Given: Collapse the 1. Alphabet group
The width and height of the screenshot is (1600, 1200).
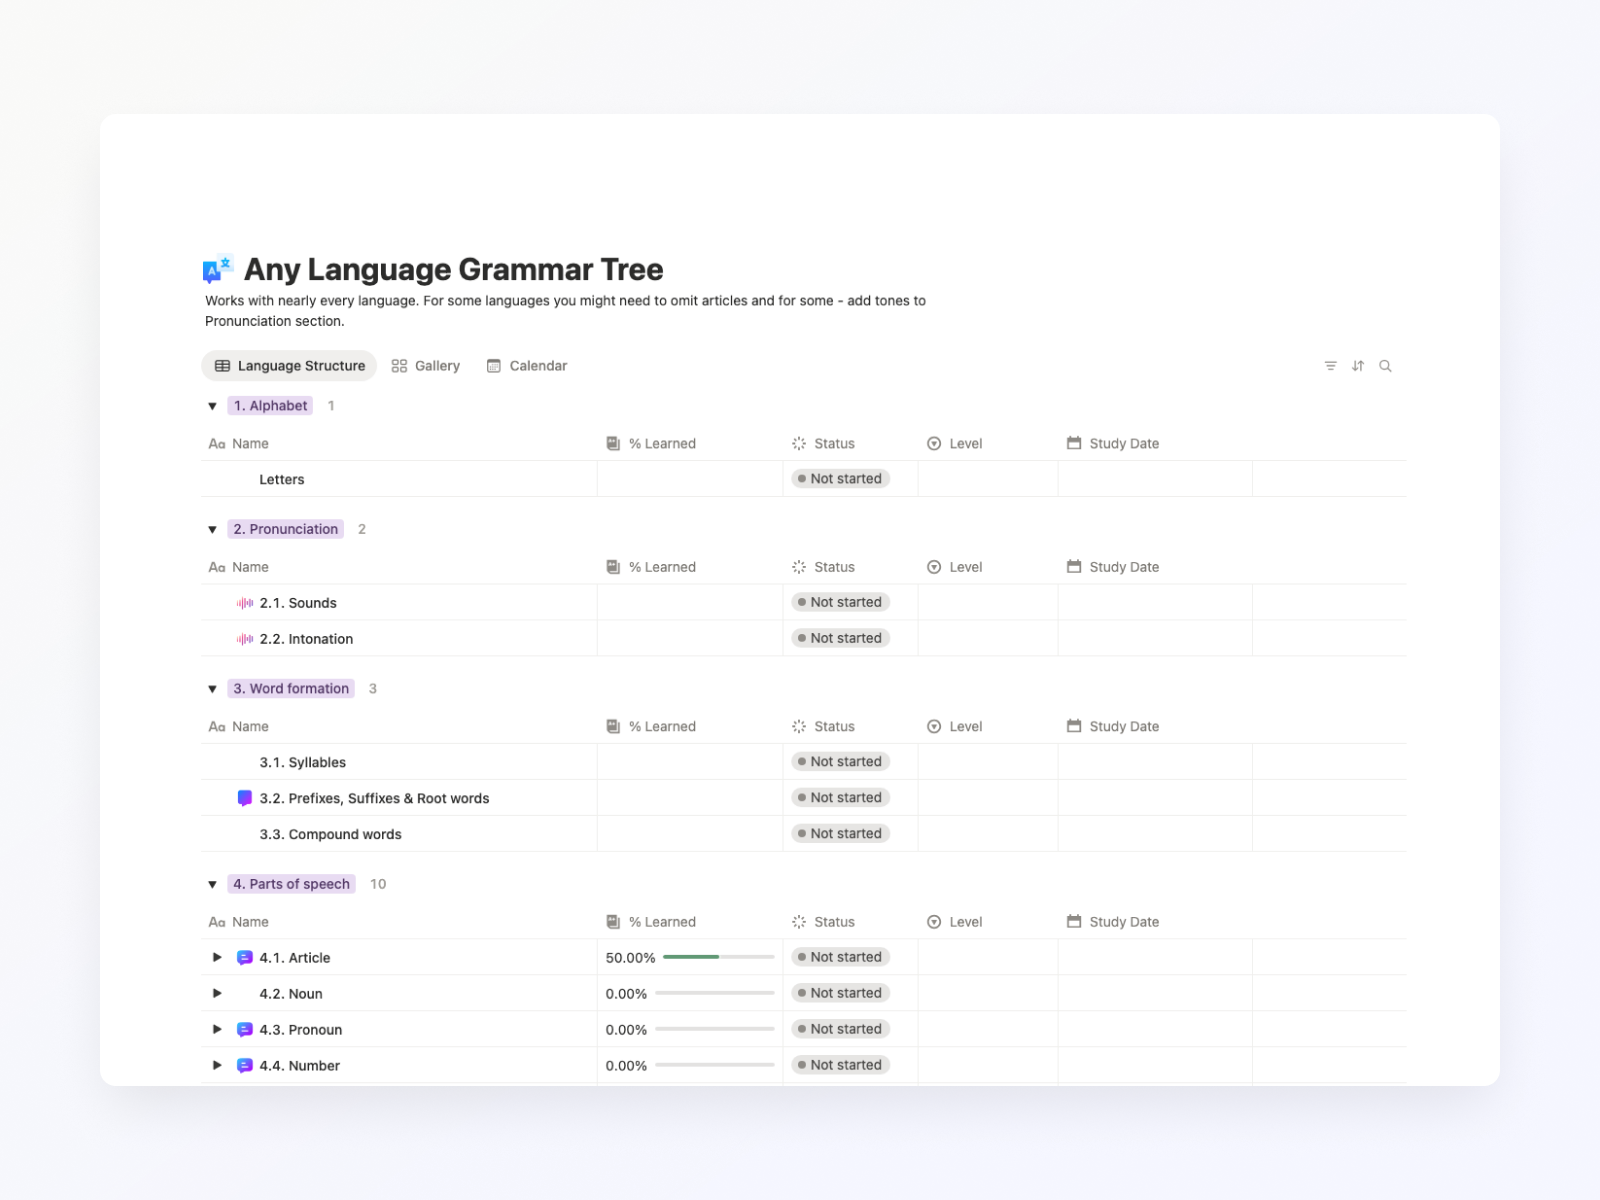Looking at the screenshot, I should click(x=212, y=406).
